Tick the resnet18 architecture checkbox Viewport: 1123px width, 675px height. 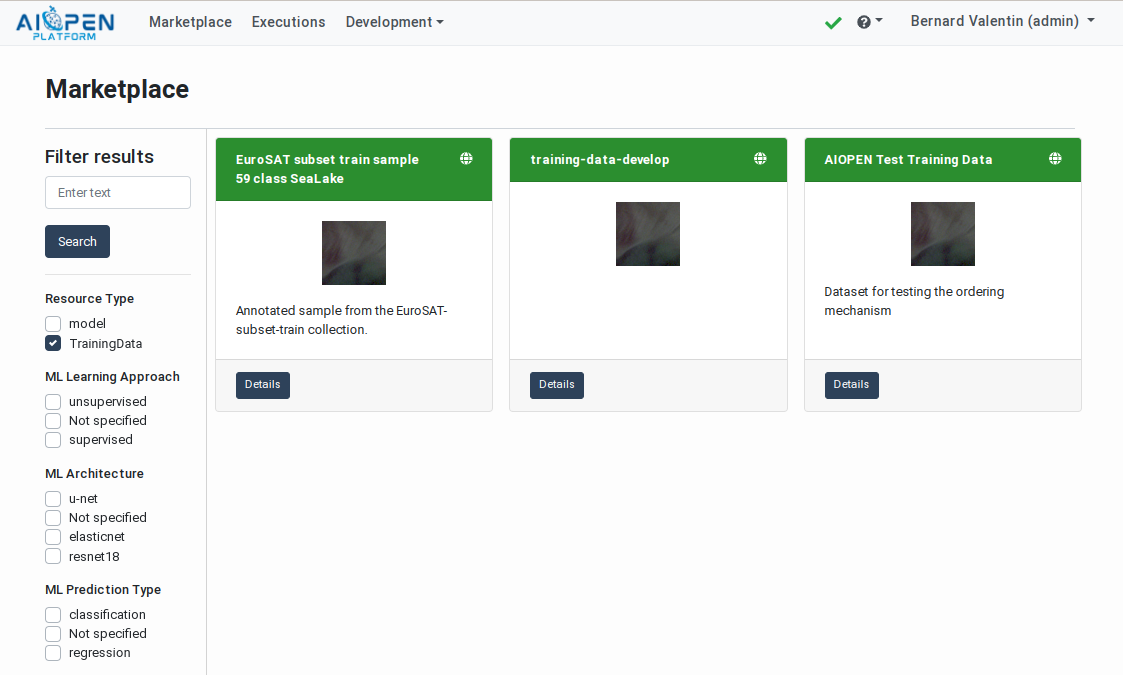[53, 556]
